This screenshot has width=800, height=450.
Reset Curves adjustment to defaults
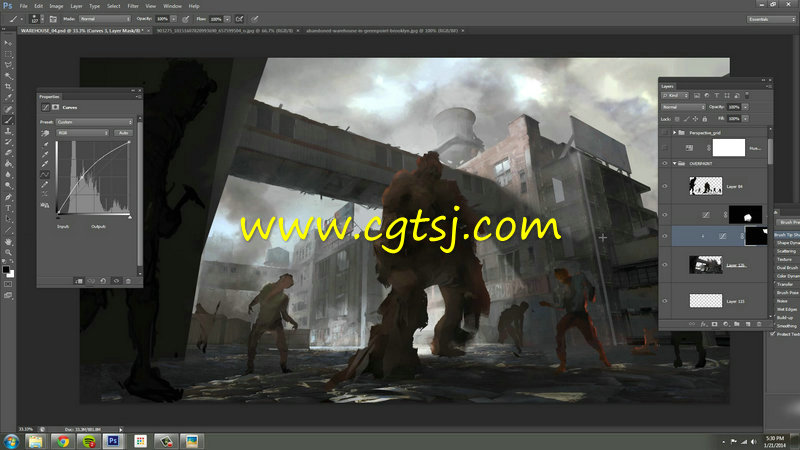point(103,281)
